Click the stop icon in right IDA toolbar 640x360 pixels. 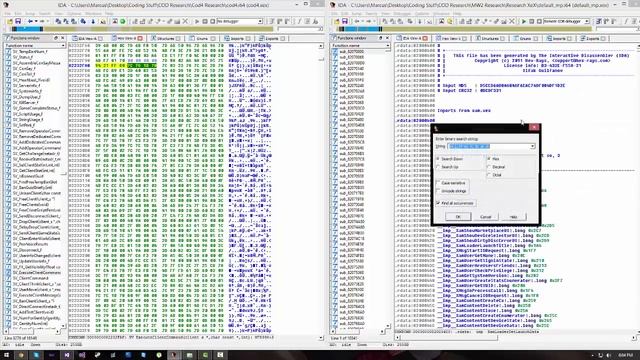pos(539,21)
